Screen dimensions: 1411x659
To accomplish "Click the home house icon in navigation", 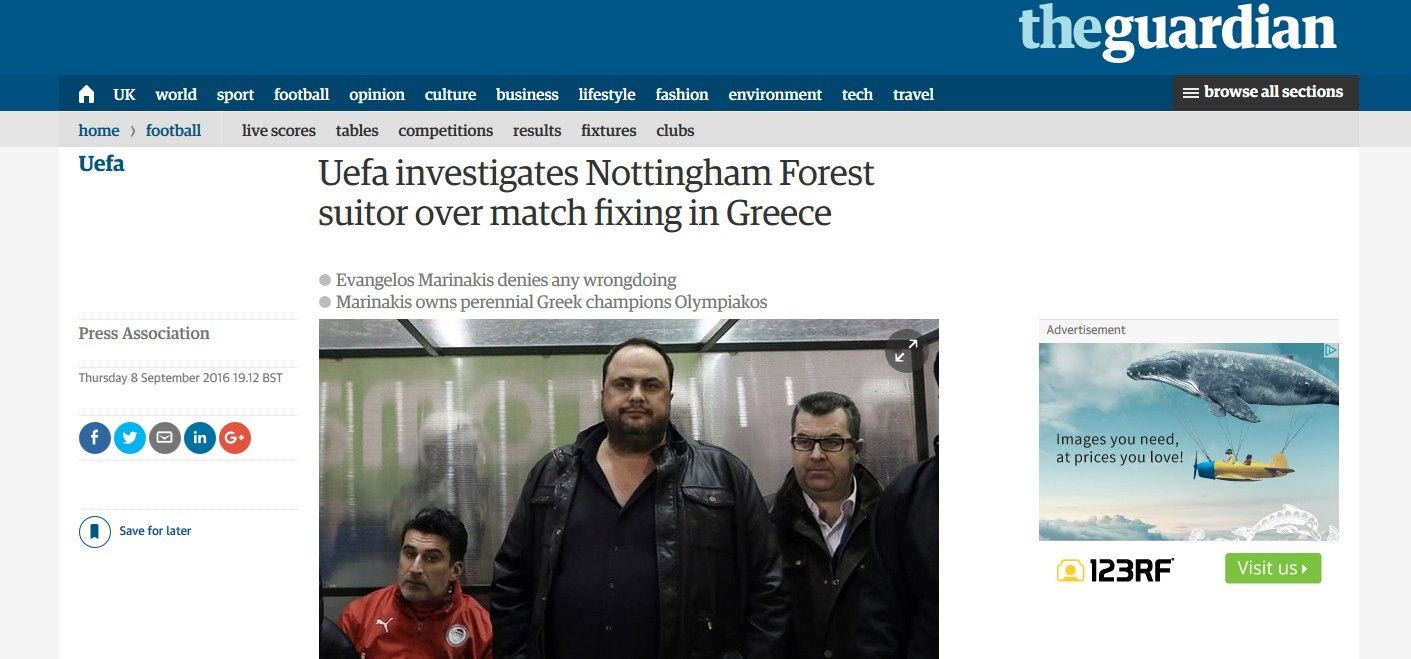I will point(86,94).
